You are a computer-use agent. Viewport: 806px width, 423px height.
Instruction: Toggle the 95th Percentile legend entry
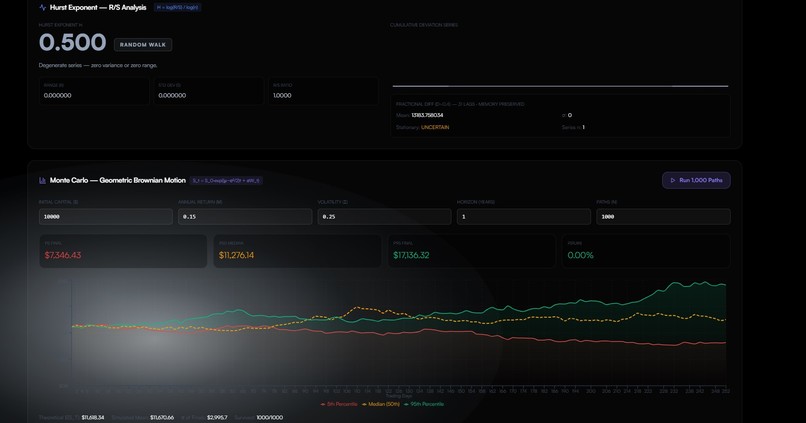coord(424,404)
